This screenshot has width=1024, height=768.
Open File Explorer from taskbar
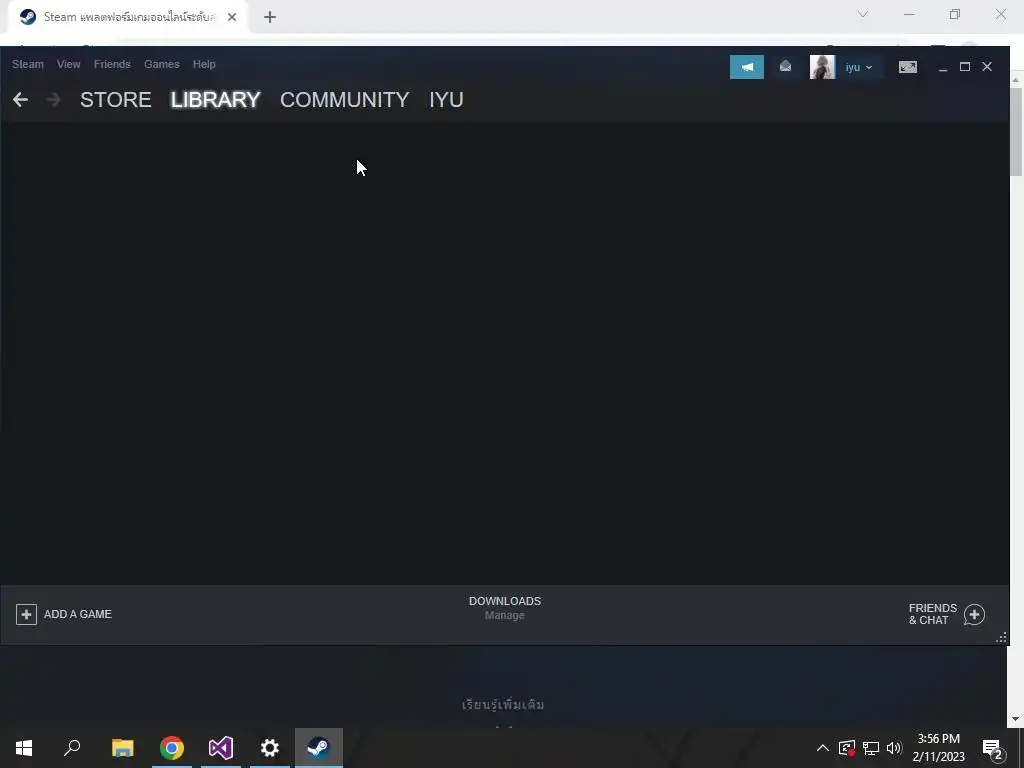click(123, 748)
